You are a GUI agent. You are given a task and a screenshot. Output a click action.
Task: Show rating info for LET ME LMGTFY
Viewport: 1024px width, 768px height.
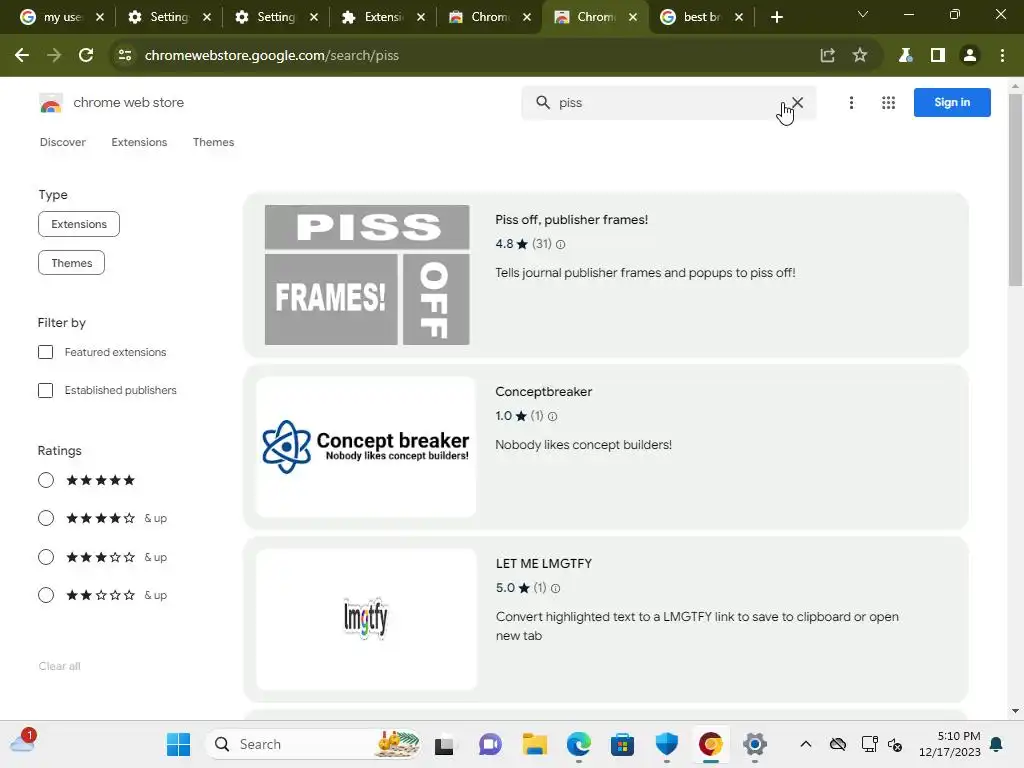pos(556,588)
